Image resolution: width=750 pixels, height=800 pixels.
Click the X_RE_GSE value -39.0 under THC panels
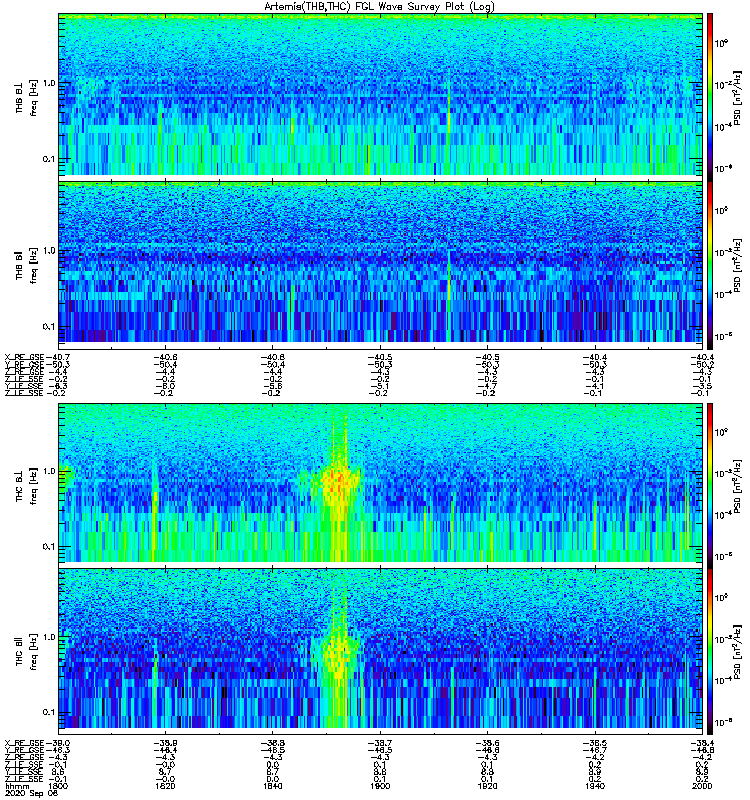[58, 743]
